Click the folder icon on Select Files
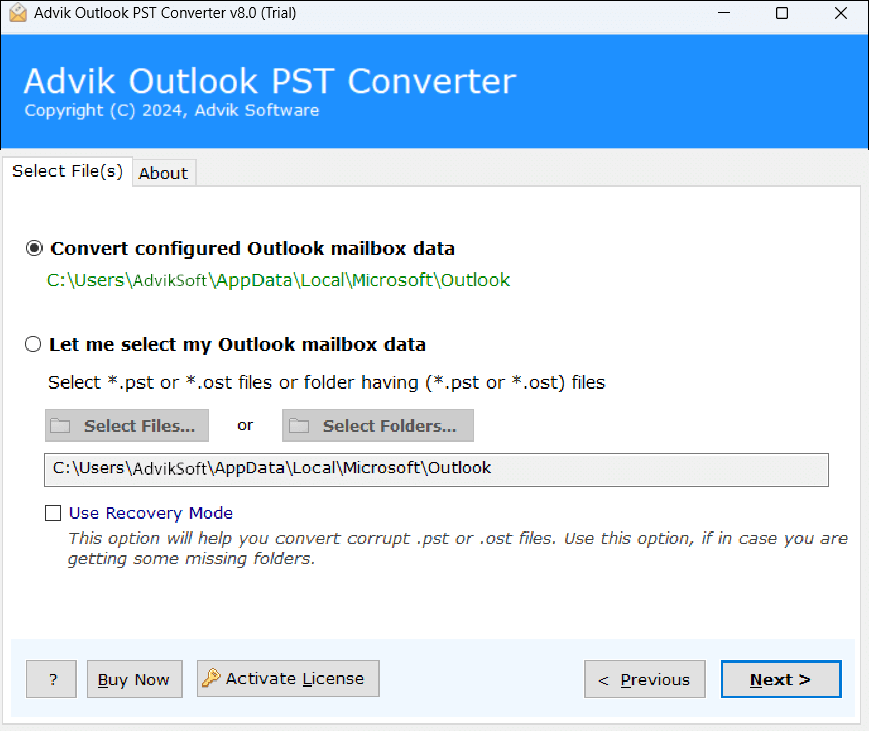 [60, 426]
